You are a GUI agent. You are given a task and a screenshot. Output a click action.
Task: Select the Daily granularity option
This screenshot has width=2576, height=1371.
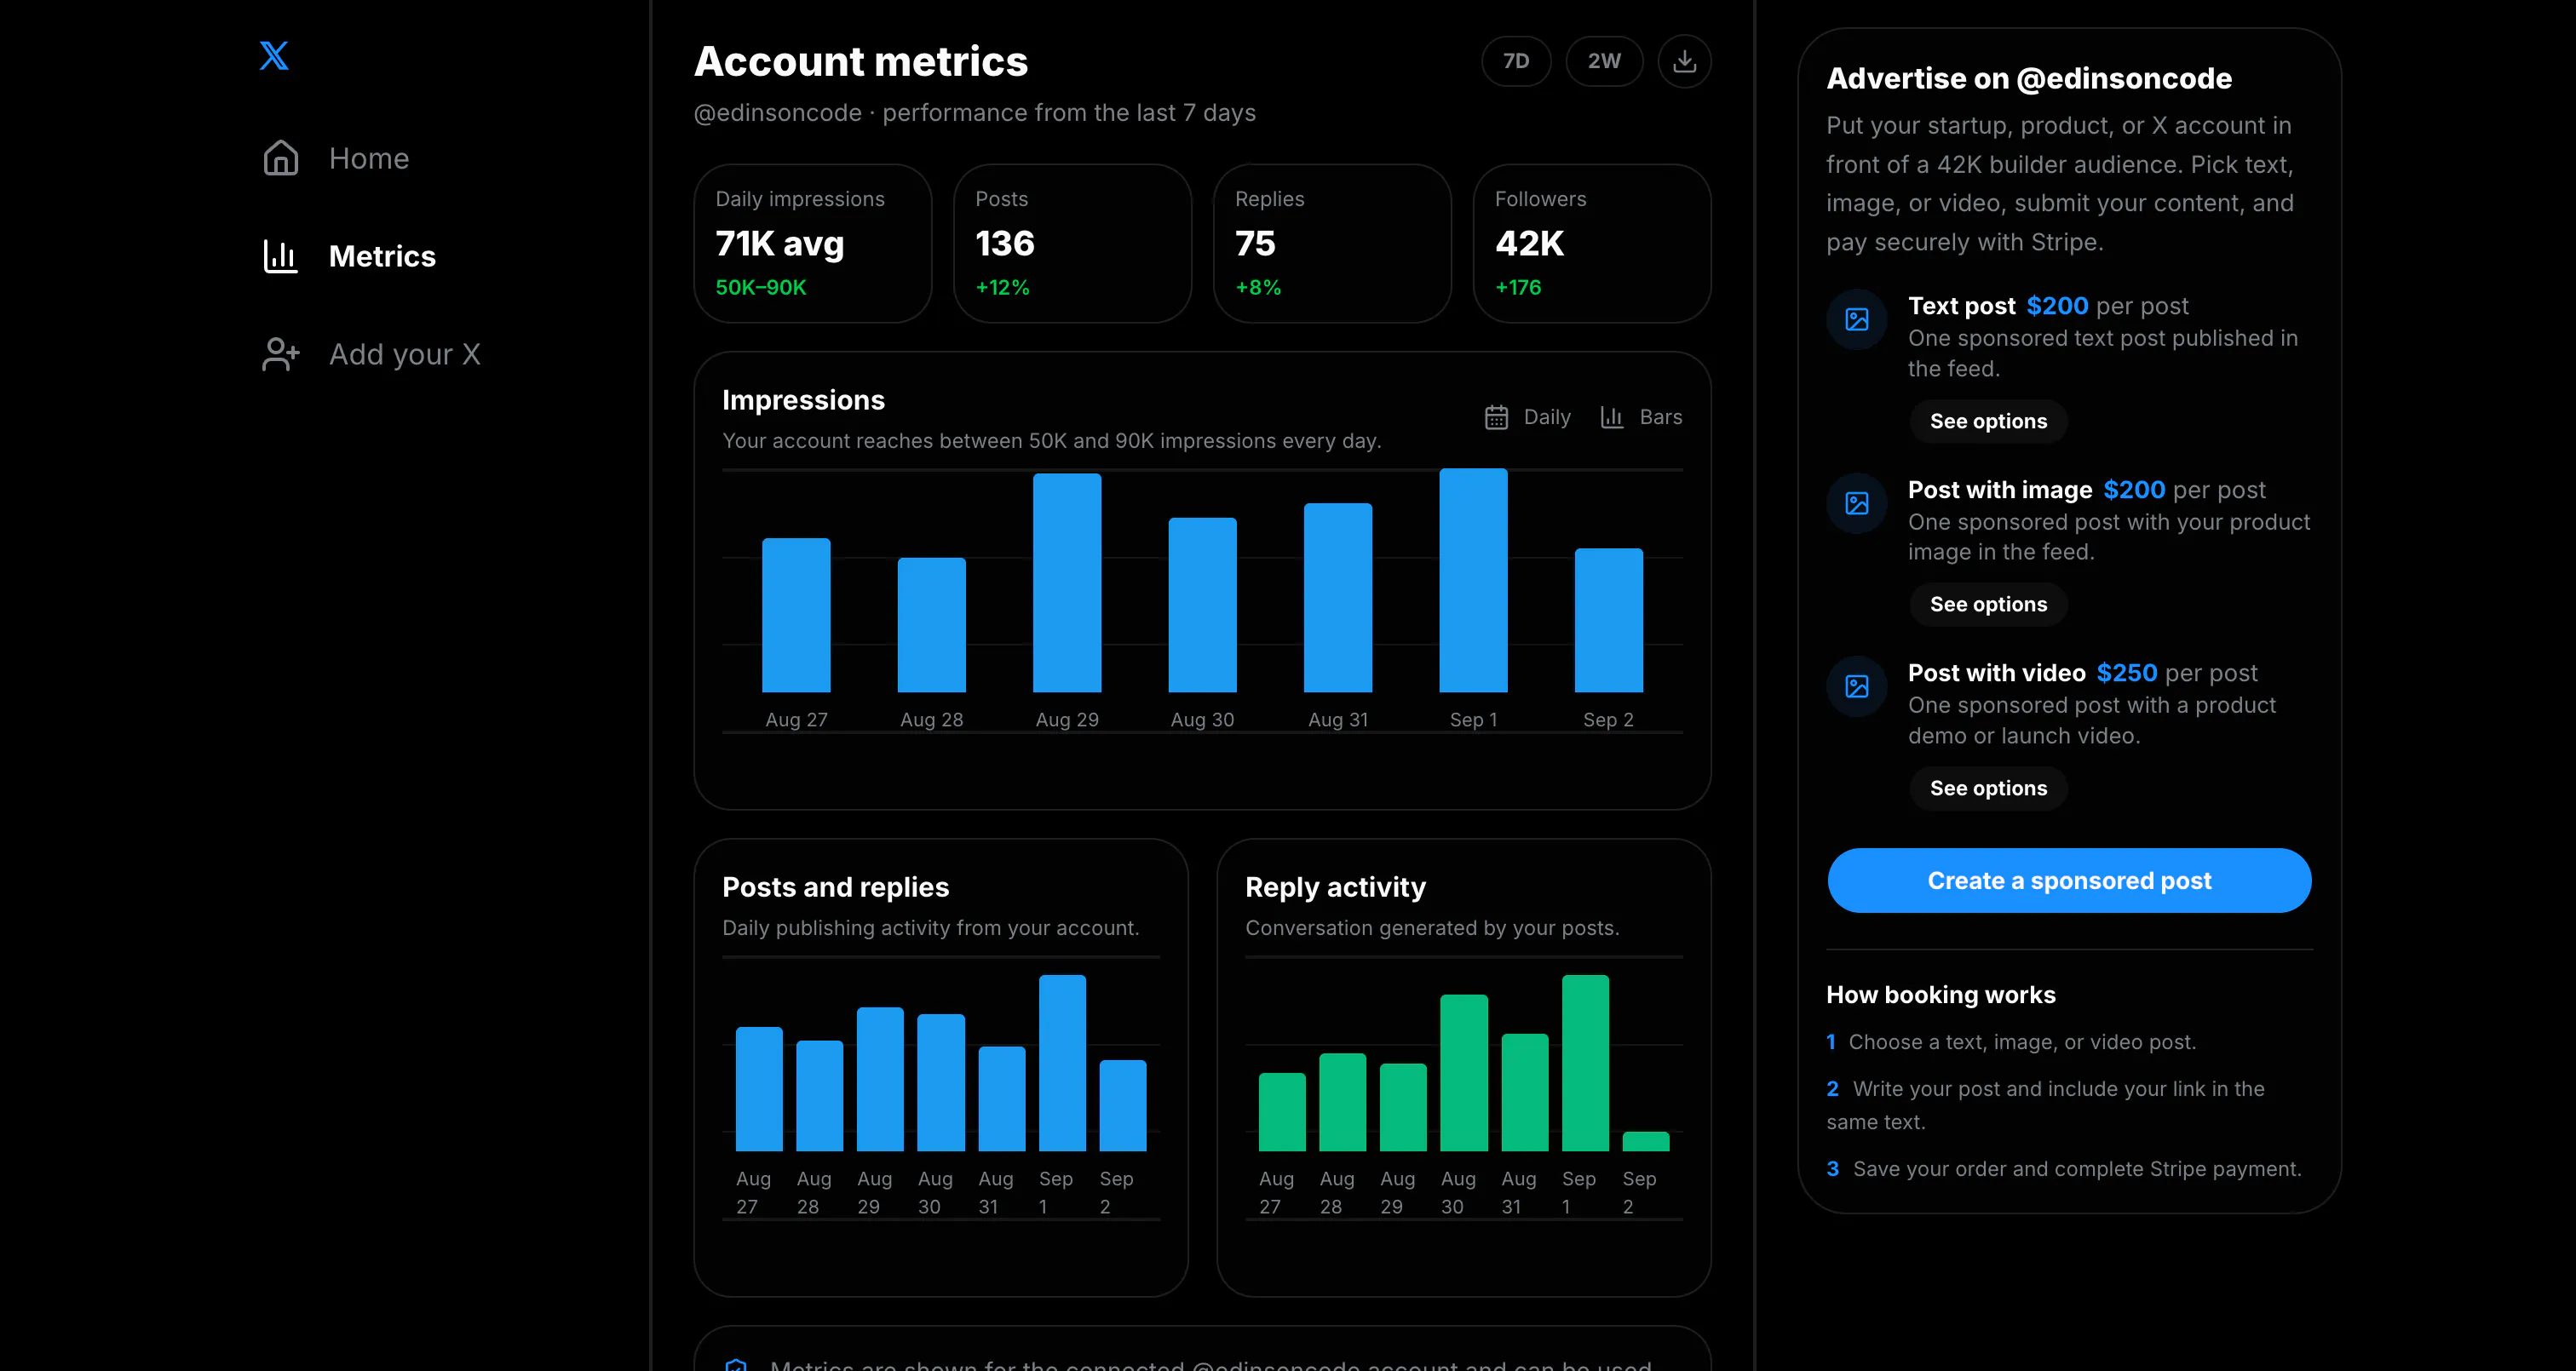tap(1528, 417)
